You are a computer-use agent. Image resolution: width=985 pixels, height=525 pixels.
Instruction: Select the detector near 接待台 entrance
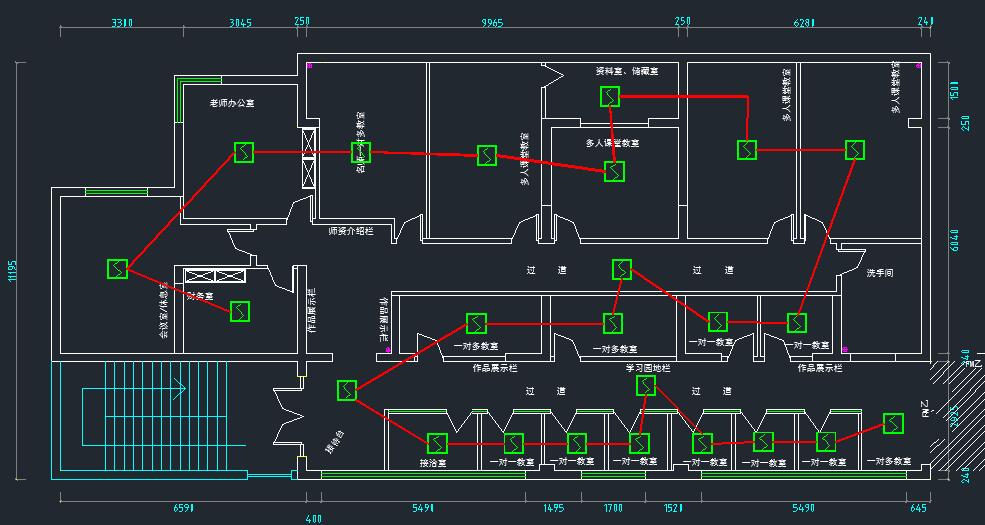point(347,390)
